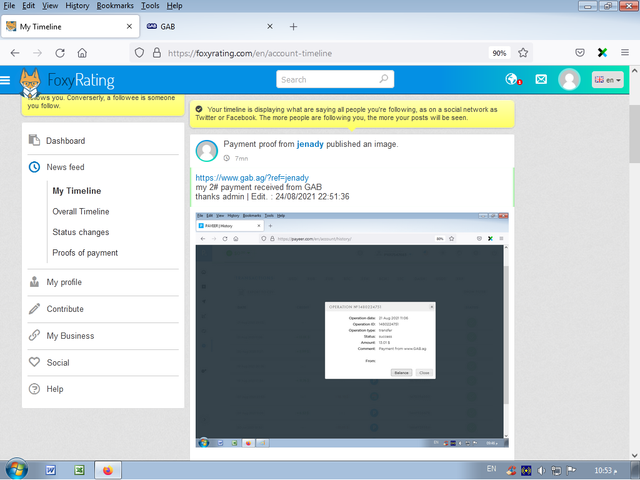
Task: Open Word from the taskbar
Action: pyautogui.click(x=51, y=470)
